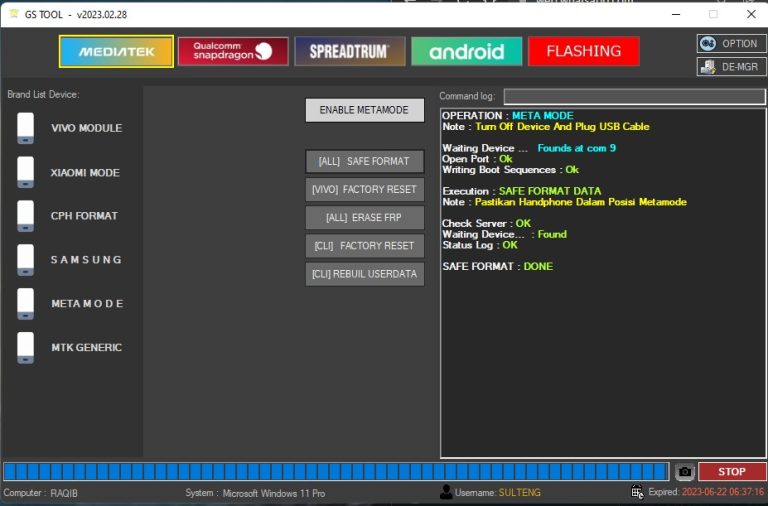Run [VIVO] FACTORY RESET
The width and height of the screenshot is (768, 506).
point(364,190)
